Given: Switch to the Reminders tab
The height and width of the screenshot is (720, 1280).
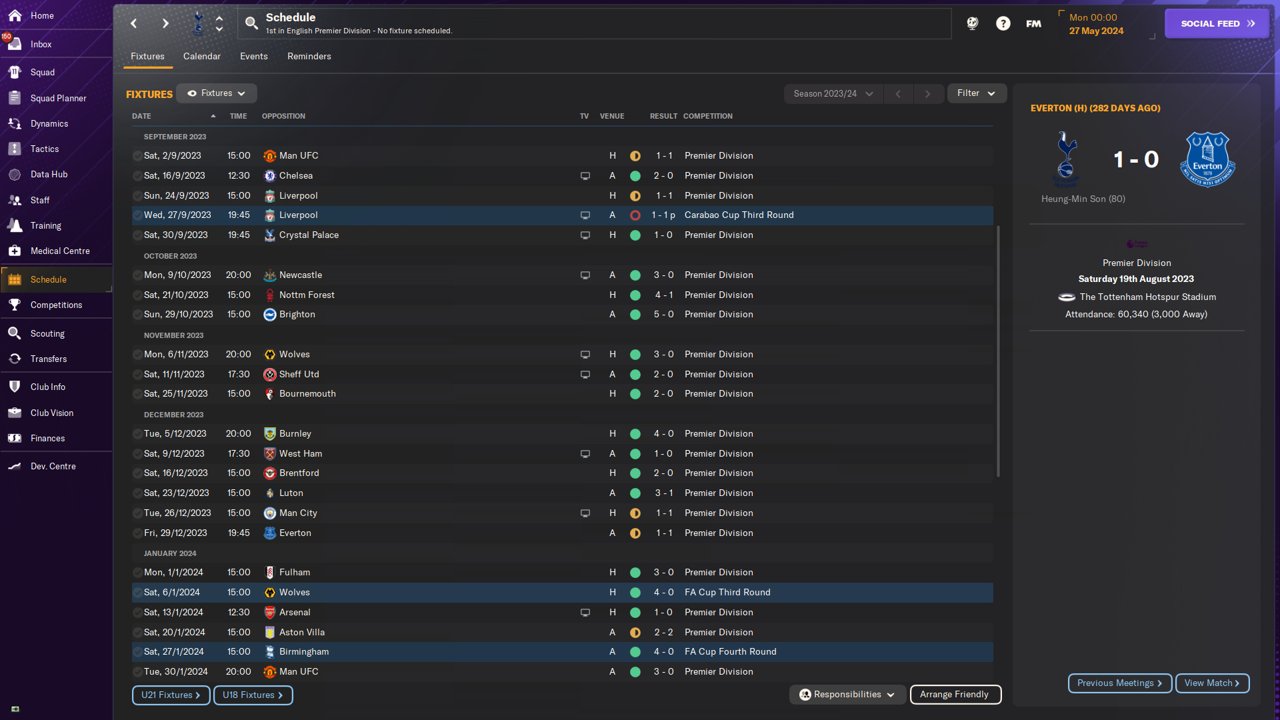Looking at the screenshot, I should [309, 56].
